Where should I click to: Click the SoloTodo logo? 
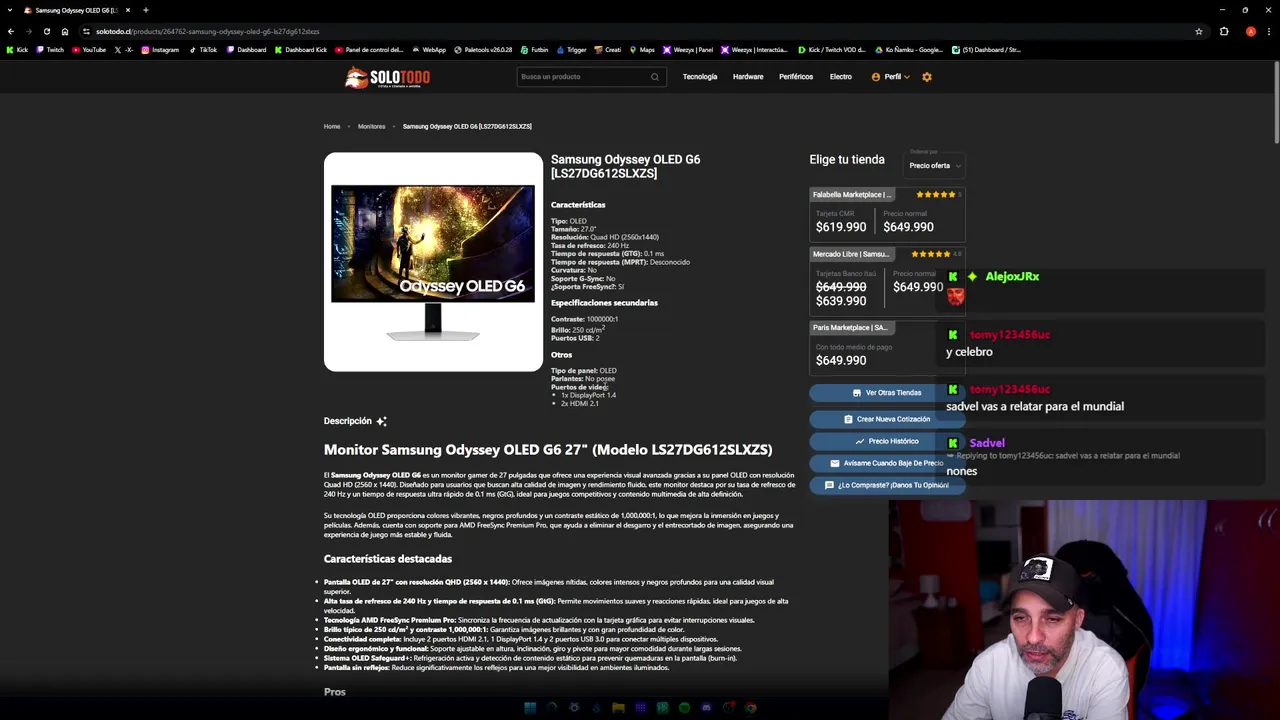387,77
